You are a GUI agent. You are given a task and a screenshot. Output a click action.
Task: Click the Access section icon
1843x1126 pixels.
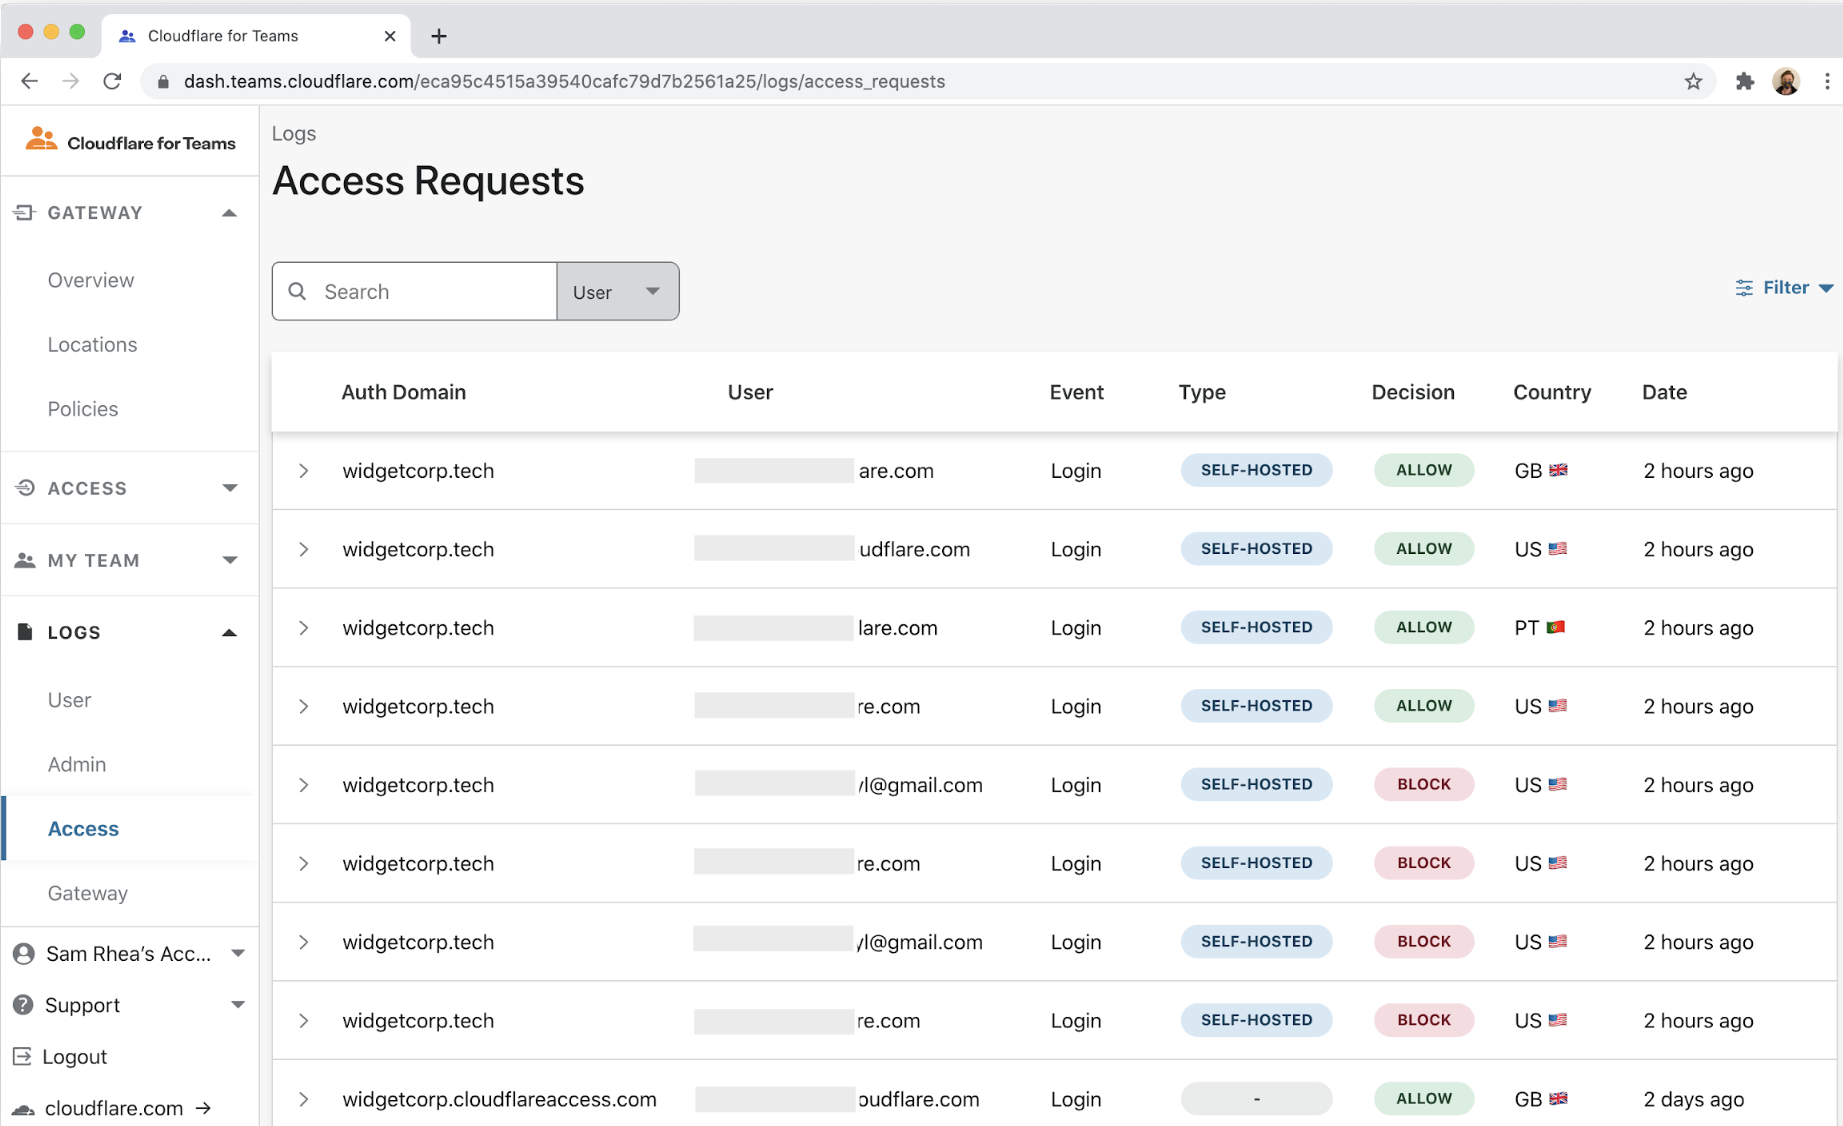pyautogui.click(x=25, y=488)
